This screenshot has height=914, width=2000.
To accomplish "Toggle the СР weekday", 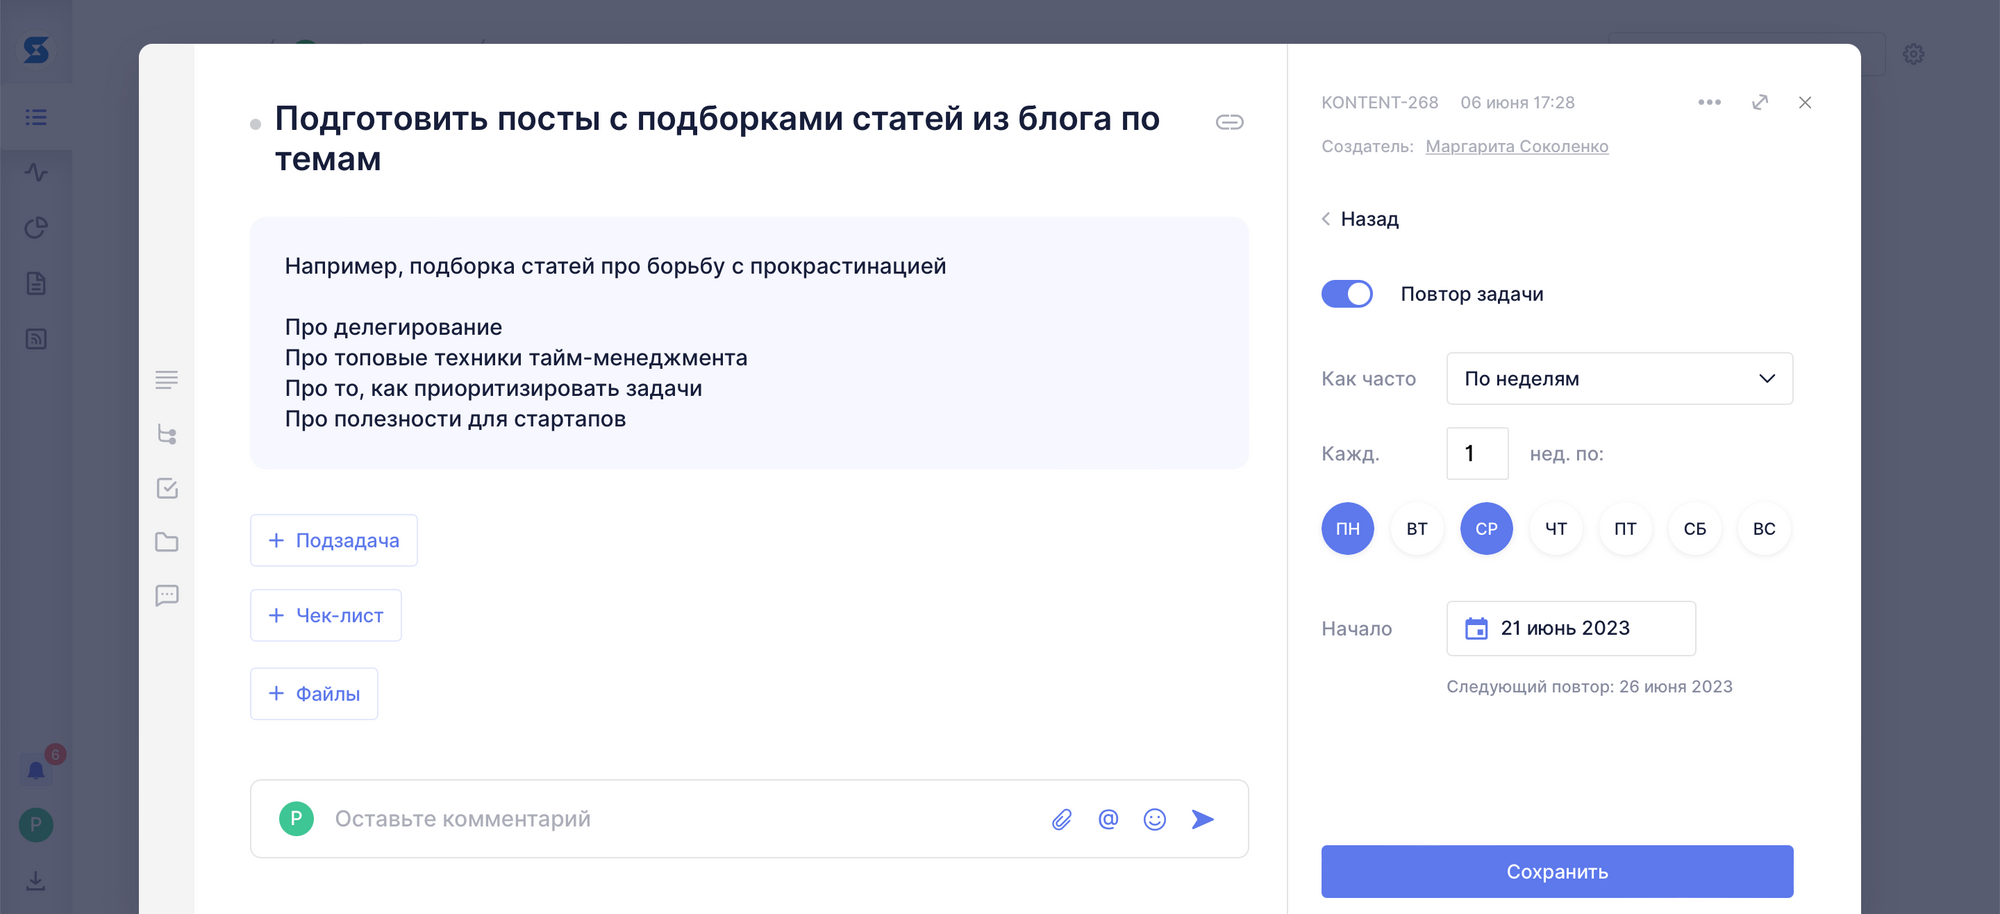I will [x=1486, y=528].
